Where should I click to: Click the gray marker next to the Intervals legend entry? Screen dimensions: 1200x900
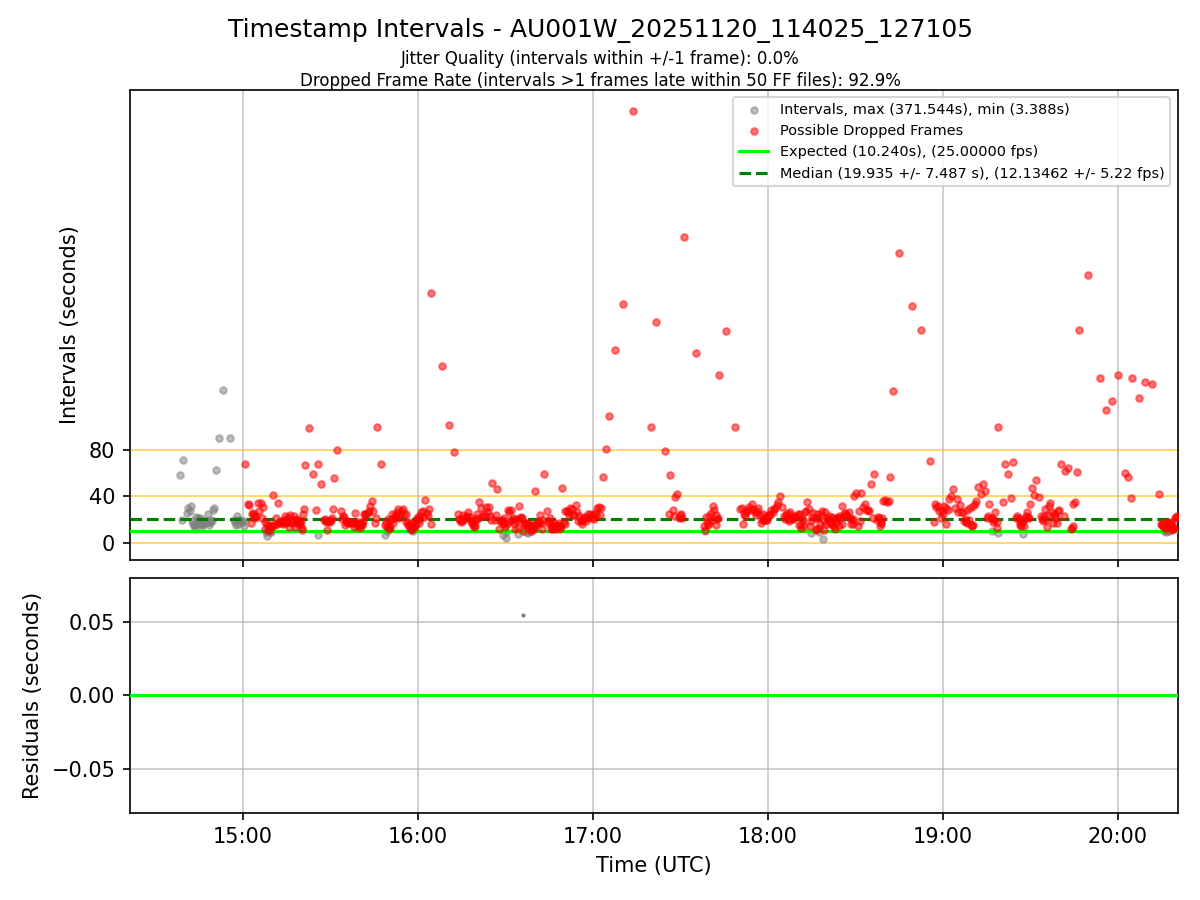pos(754,110)
